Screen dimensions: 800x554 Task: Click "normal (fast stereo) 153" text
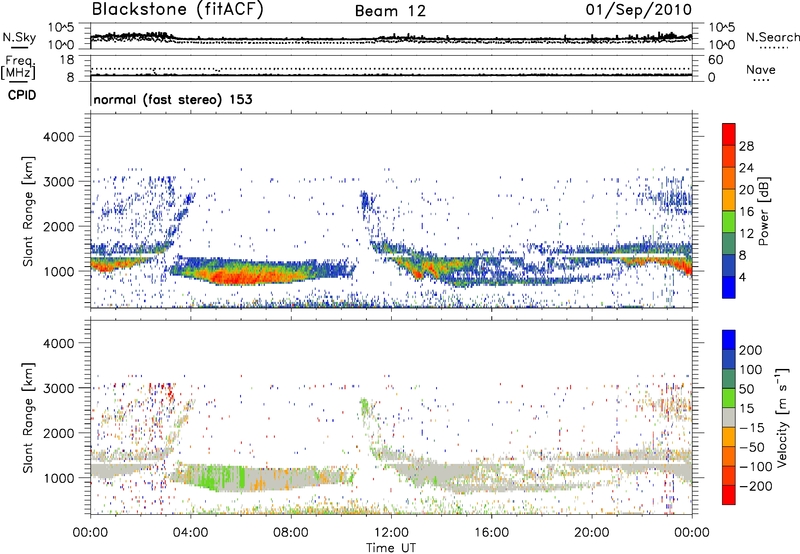point(173,99)
